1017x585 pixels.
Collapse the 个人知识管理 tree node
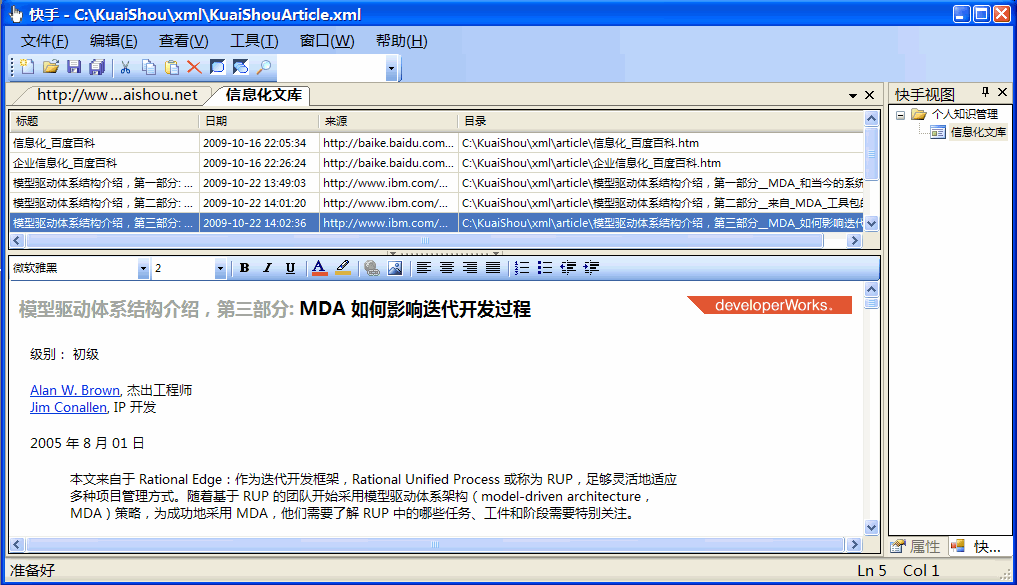tap(900, 115)
